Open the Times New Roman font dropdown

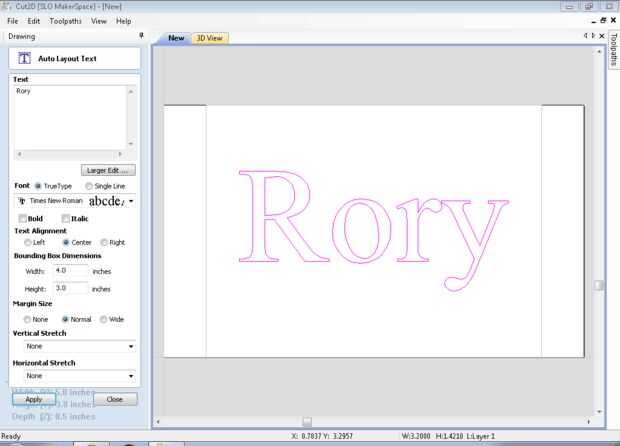pos(131,201)
